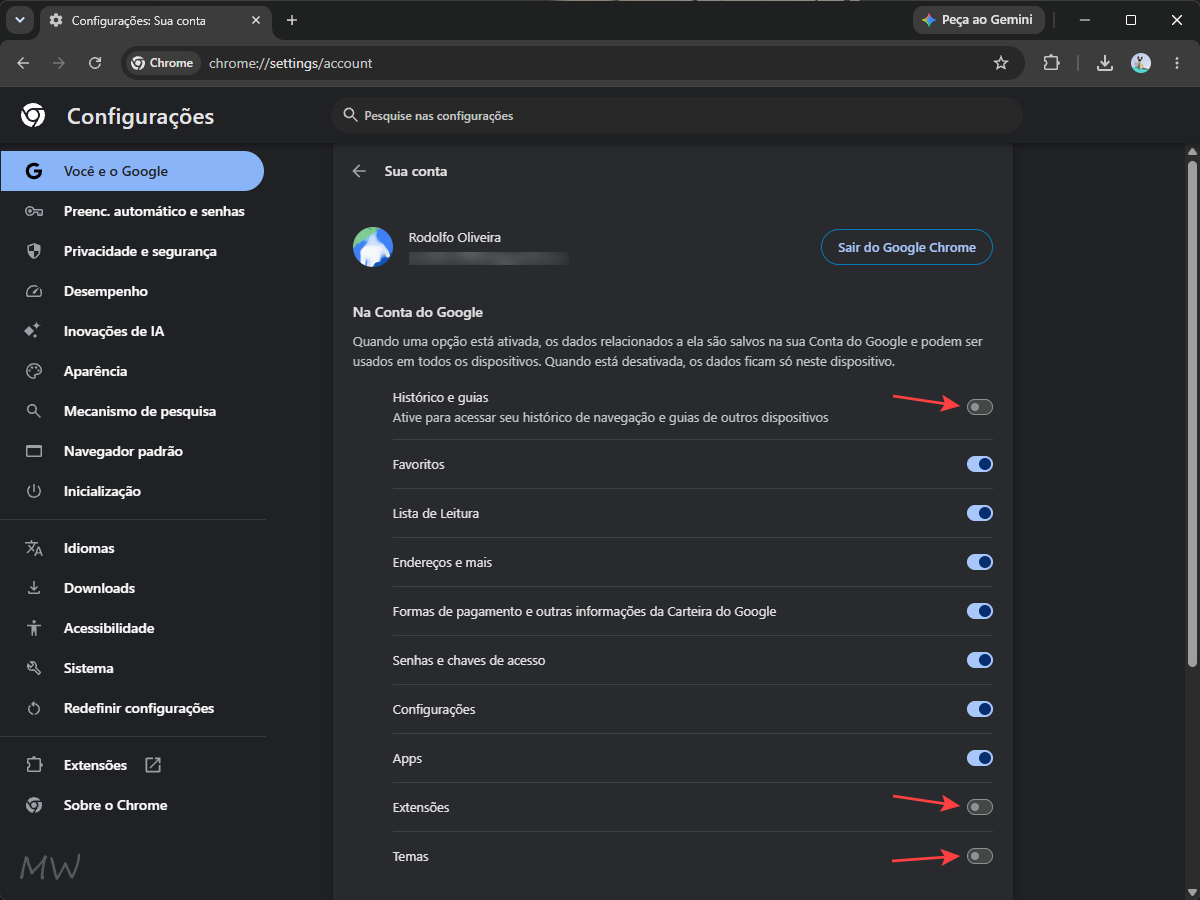Viewport: 1200px width, 900px height.
Task: Toggle the Apps sync switch
Action: point(980,758)
